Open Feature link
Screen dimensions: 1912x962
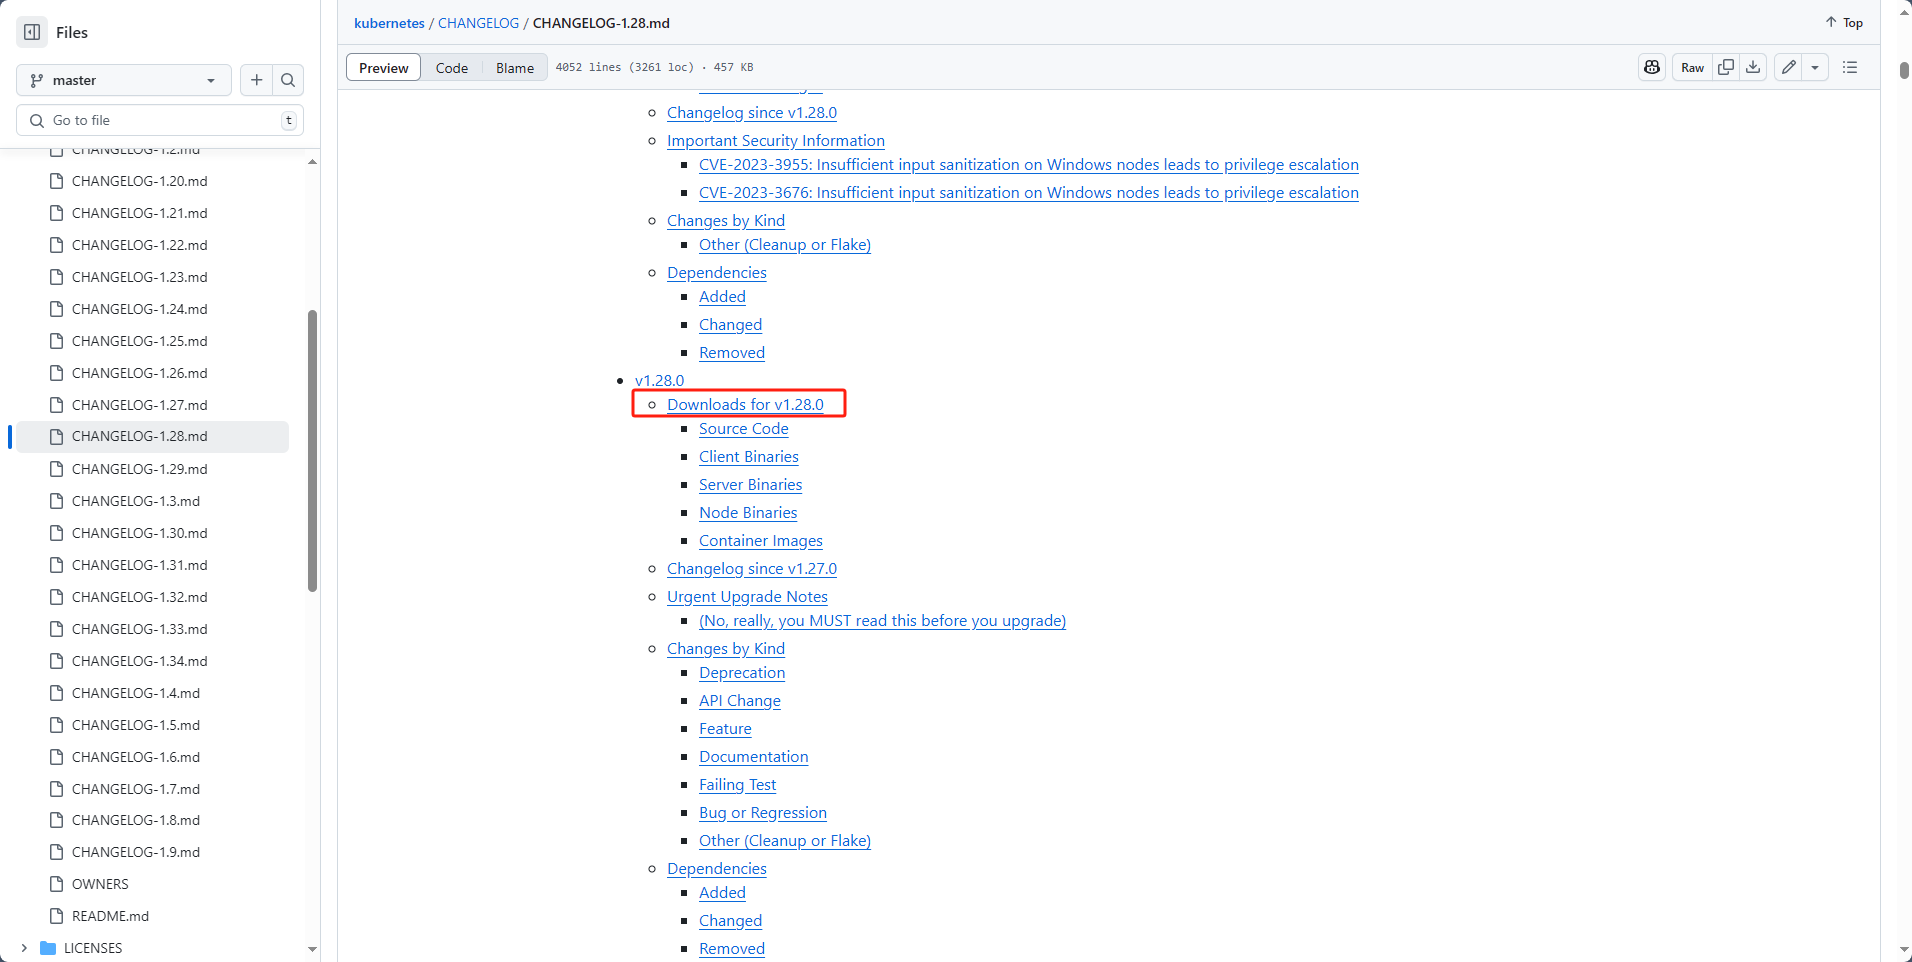tap(725, 729)
